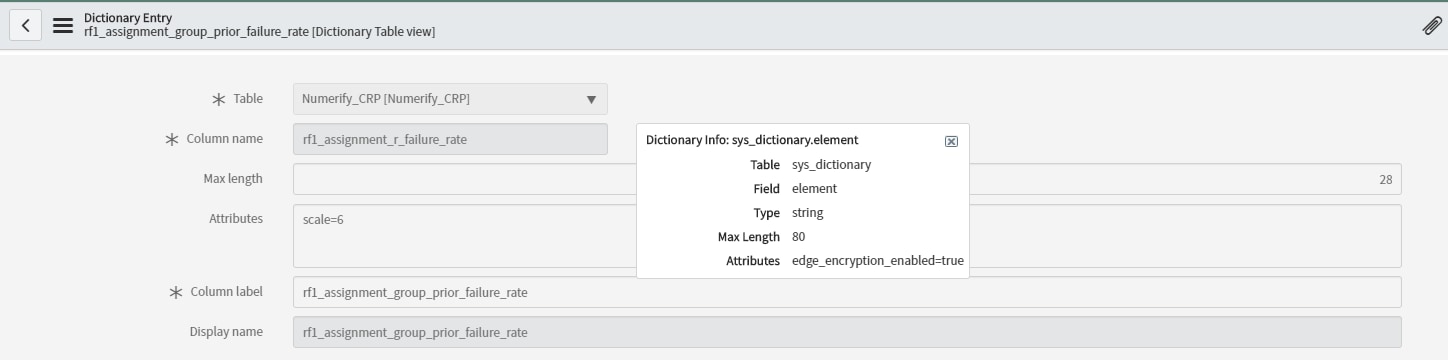Image resolution: width=1448 pixels, height=360 pixels.
Task: Click 'Dictionary Info: sys_dictionary.element' popup title
Action: (752, 140)
